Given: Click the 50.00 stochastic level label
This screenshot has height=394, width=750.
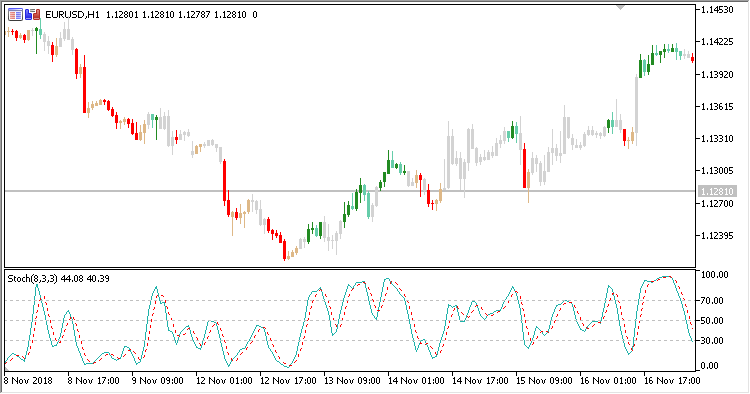Looking at the screenshot, I should pyautogui.click(x=712, y=321).
